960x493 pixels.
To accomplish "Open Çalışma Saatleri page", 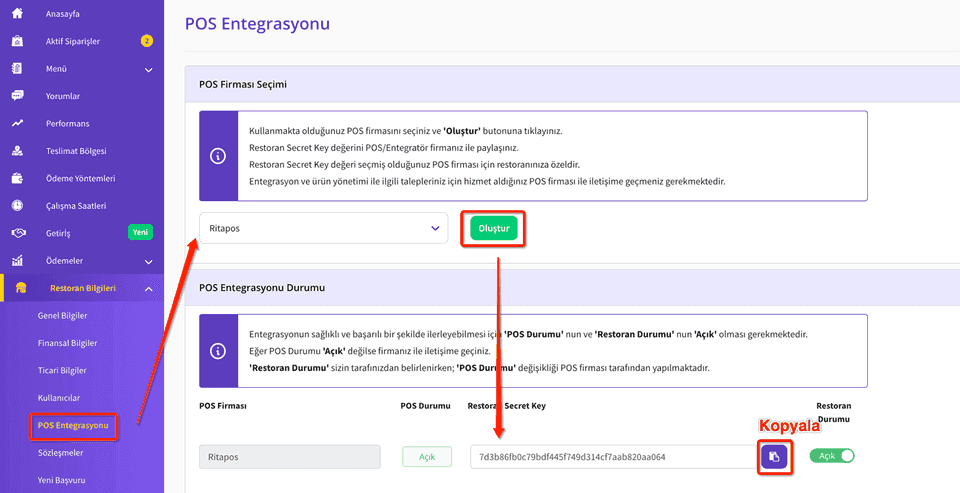I will [76, 206].
